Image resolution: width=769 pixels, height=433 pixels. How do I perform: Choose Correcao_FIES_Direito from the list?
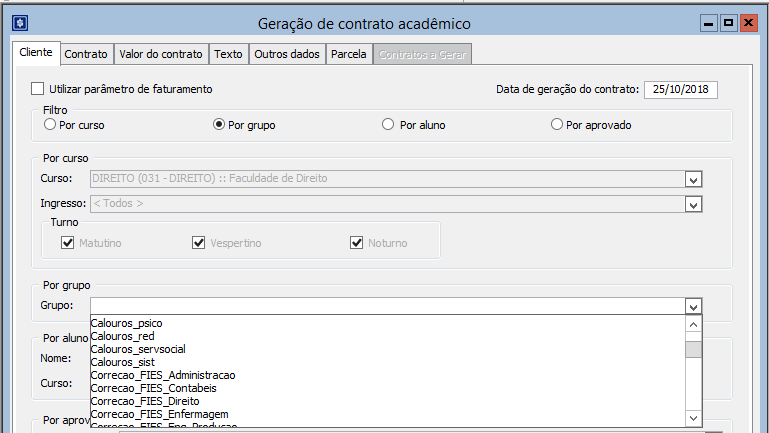pos(146,400)
